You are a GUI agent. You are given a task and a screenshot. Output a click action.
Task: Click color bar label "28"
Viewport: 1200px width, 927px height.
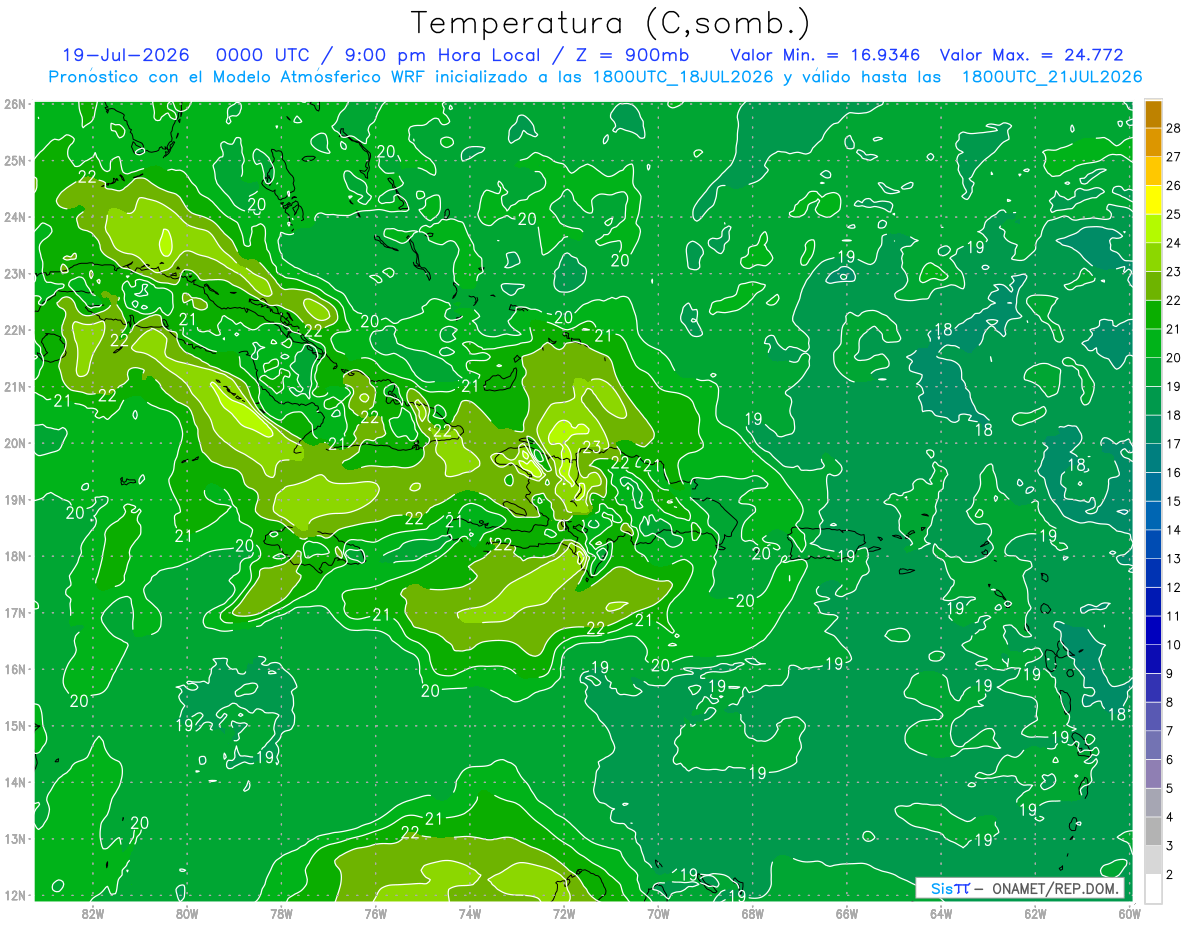pyautogui.click(x=1173, y=128)
